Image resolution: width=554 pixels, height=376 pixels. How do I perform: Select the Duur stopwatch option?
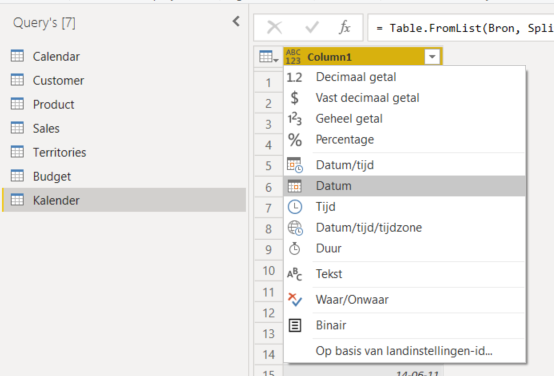[405, 248]
